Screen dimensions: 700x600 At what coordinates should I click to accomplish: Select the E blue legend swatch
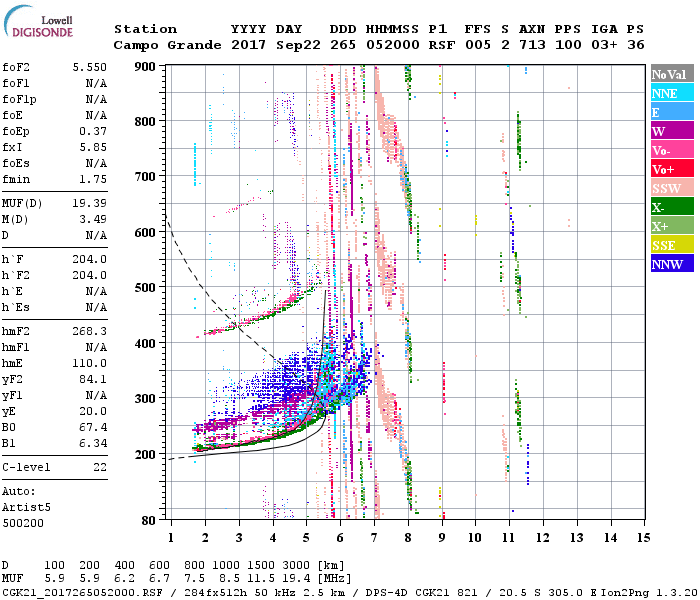click(x=672, y=112)
